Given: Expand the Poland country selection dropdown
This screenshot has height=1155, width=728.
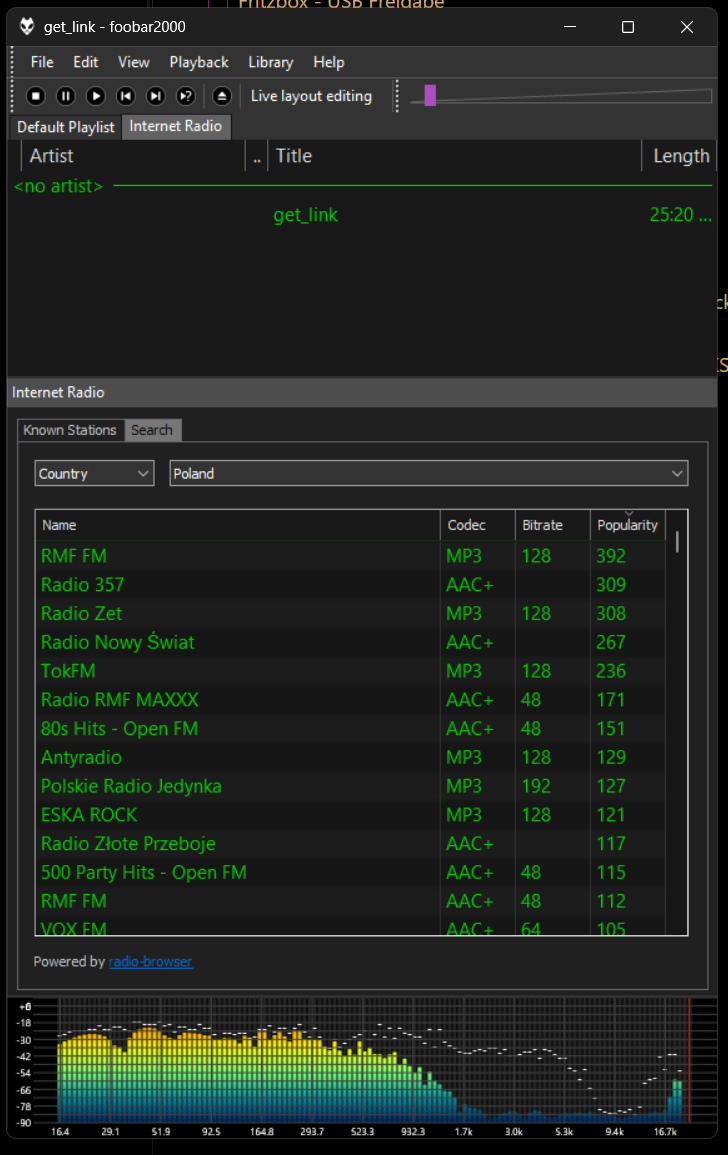Looking at the screenshot, I should pyautogui.click(x=428, y=474).
